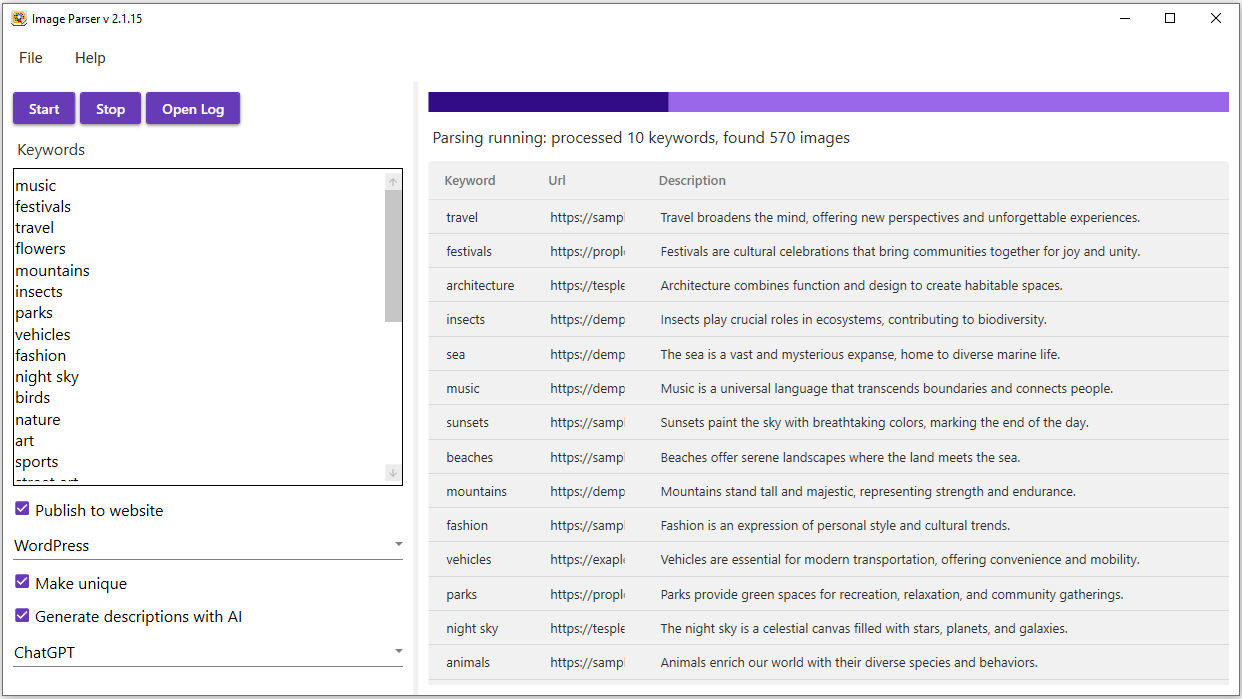Click the parsing progress bar
Screen dimensions: 1242x699
tap(828, 102)
